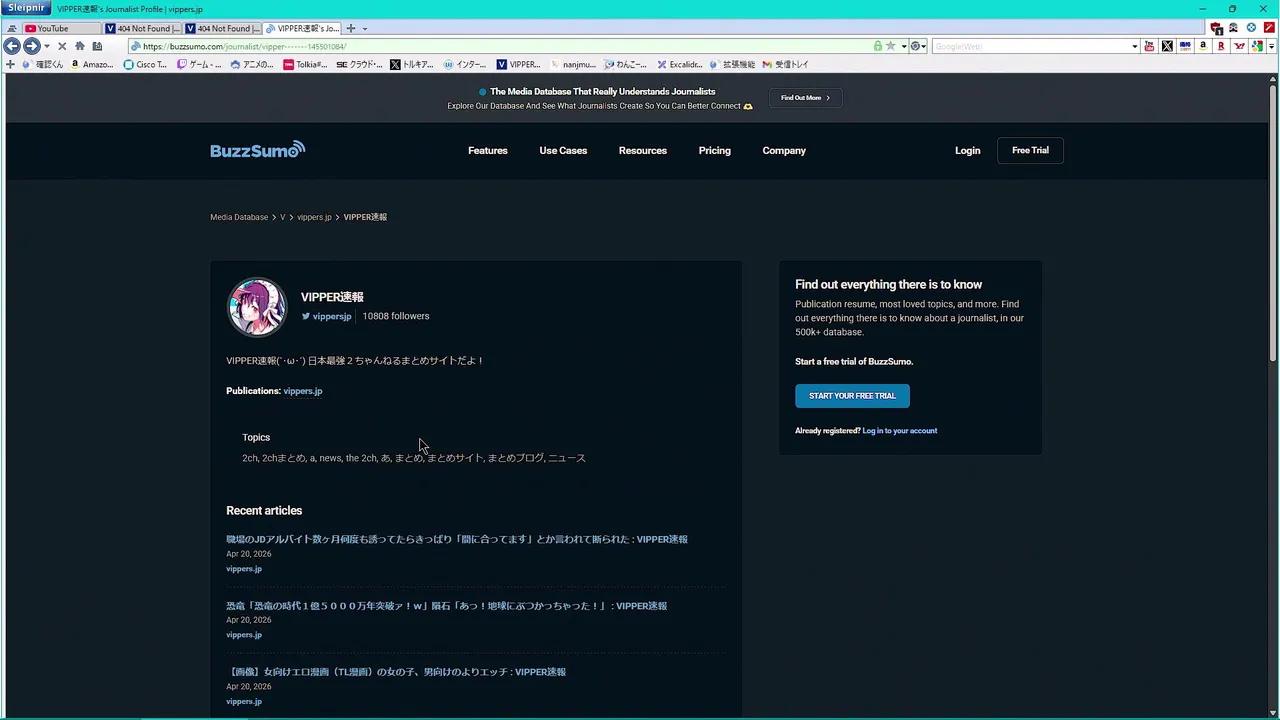
Task: Open the Tolkia bookmark
Action: tap(305, 64)
